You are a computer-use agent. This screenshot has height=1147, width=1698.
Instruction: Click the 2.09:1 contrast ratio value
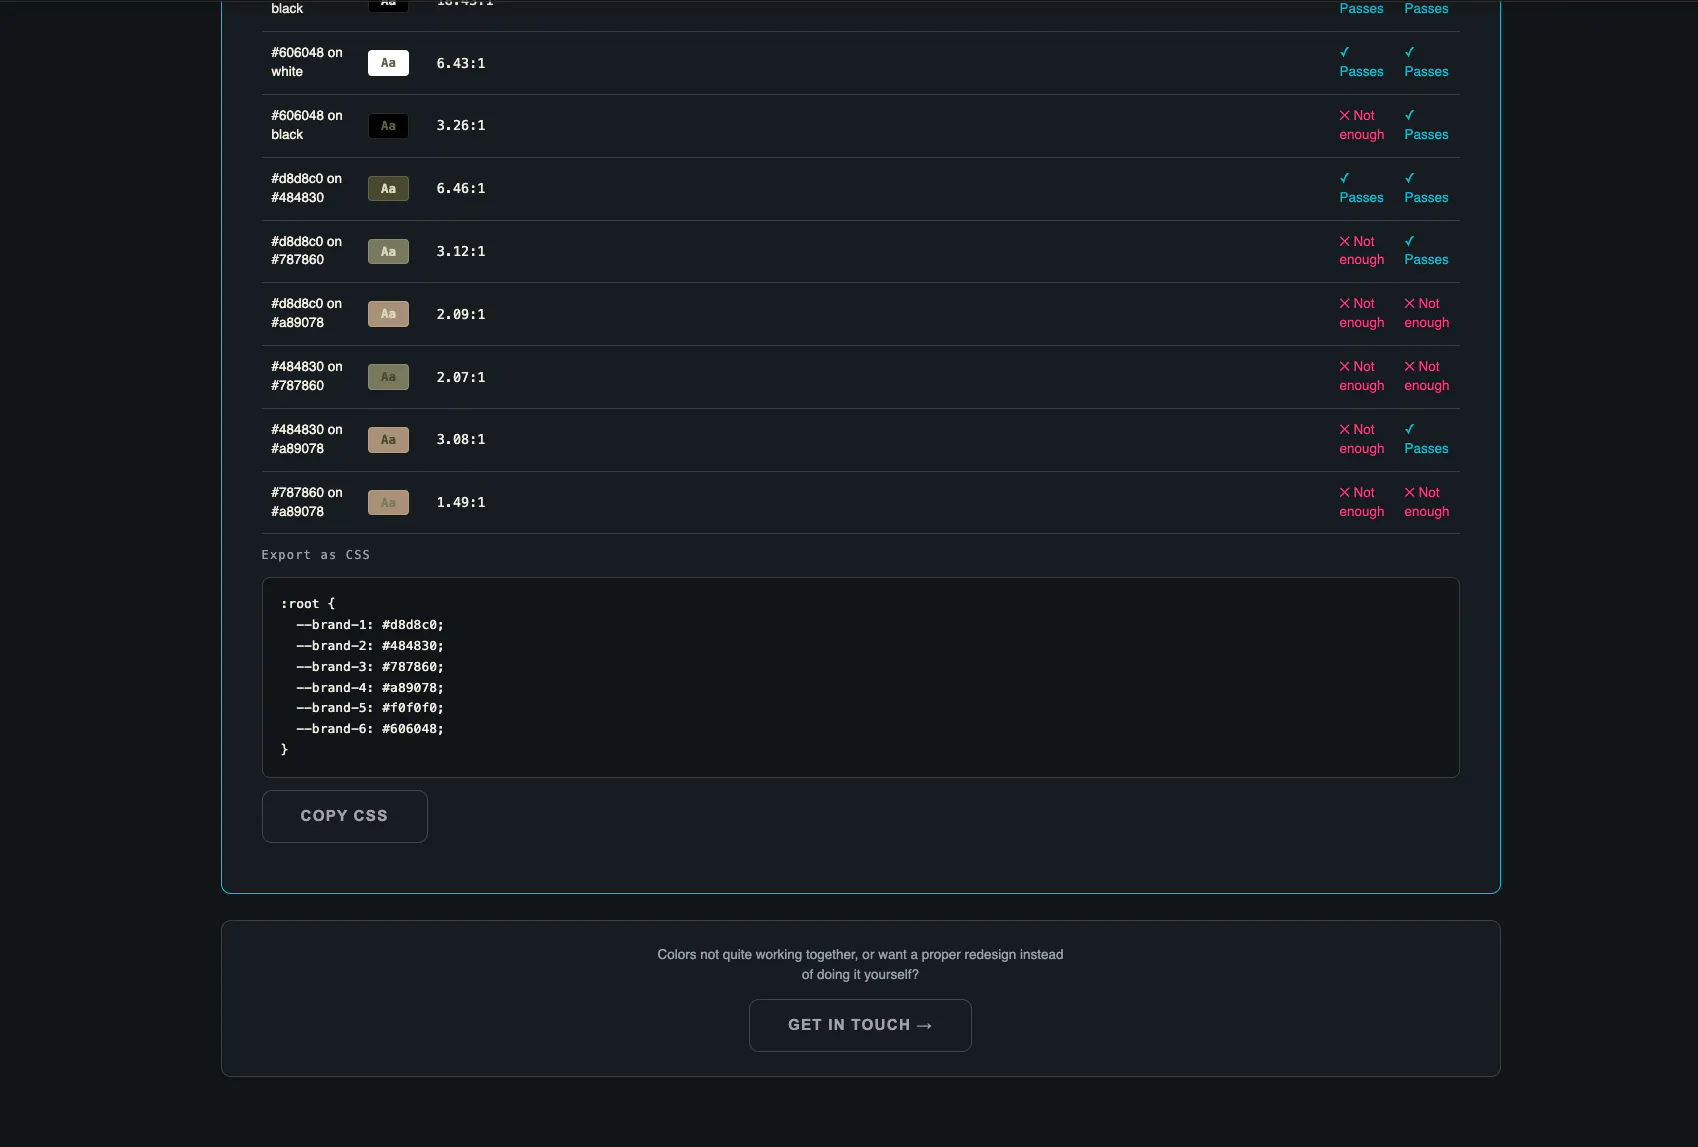coord(461,314)
